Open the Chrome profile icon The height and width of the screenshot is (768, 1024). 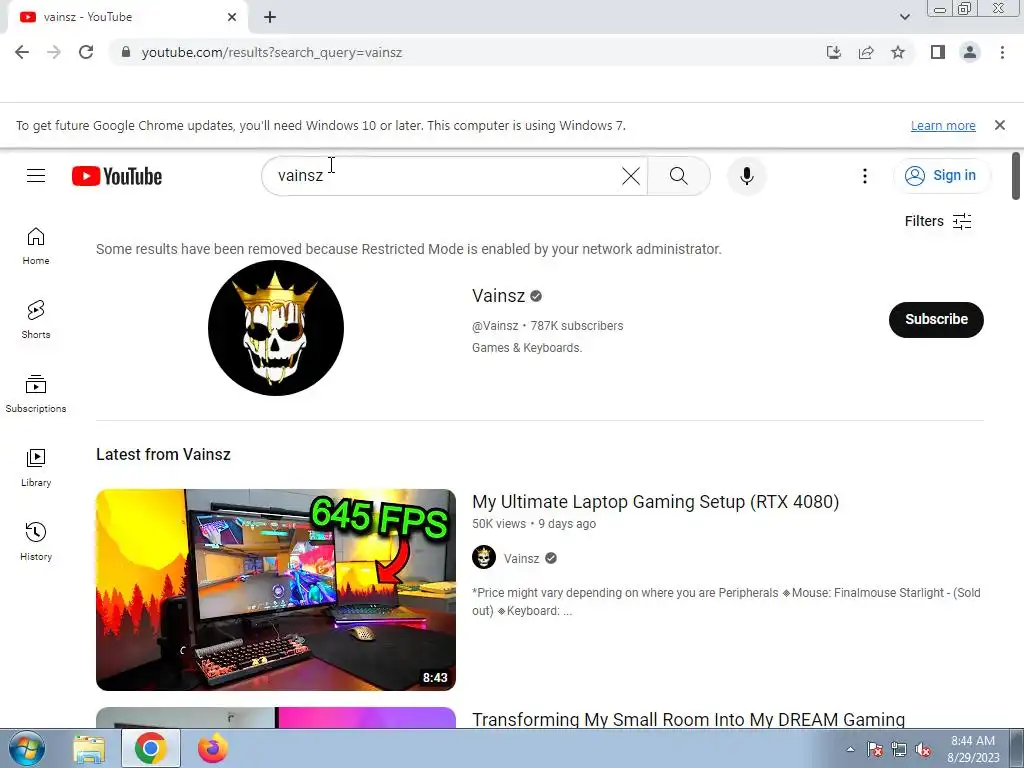pos(970,52)
